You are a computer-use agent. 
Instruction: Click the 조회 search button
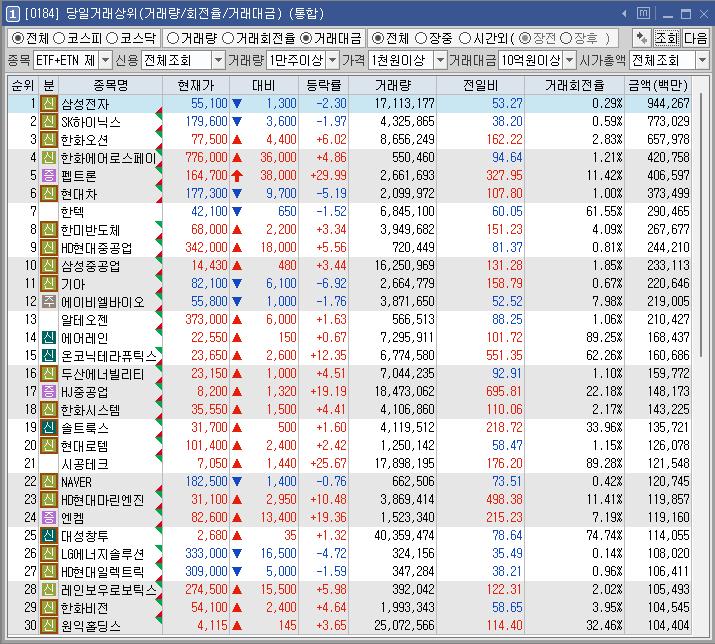click(667, 38)
